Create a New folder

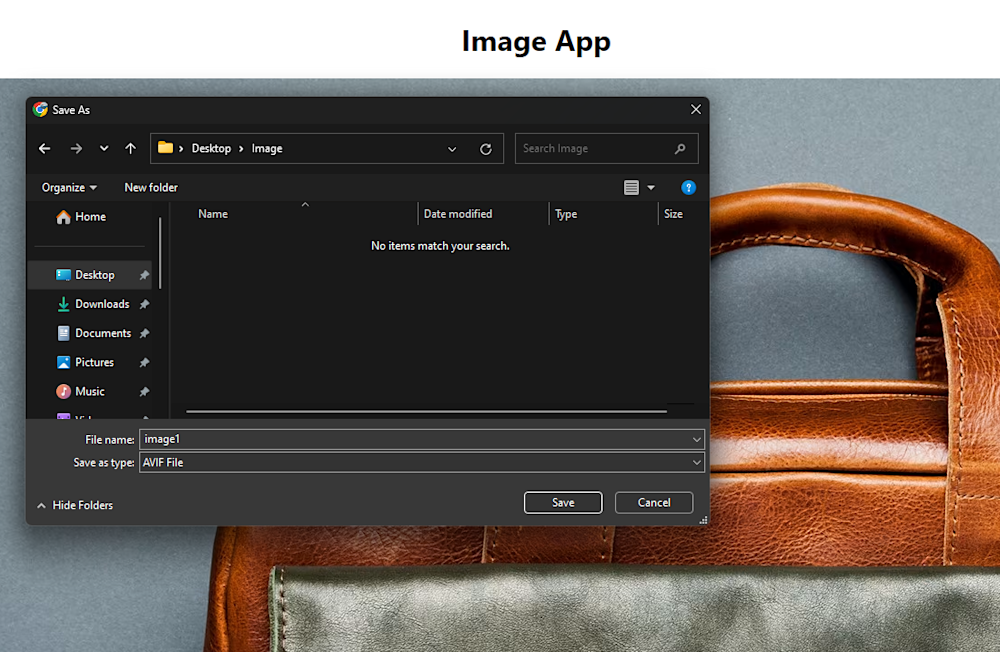[151, 188]
